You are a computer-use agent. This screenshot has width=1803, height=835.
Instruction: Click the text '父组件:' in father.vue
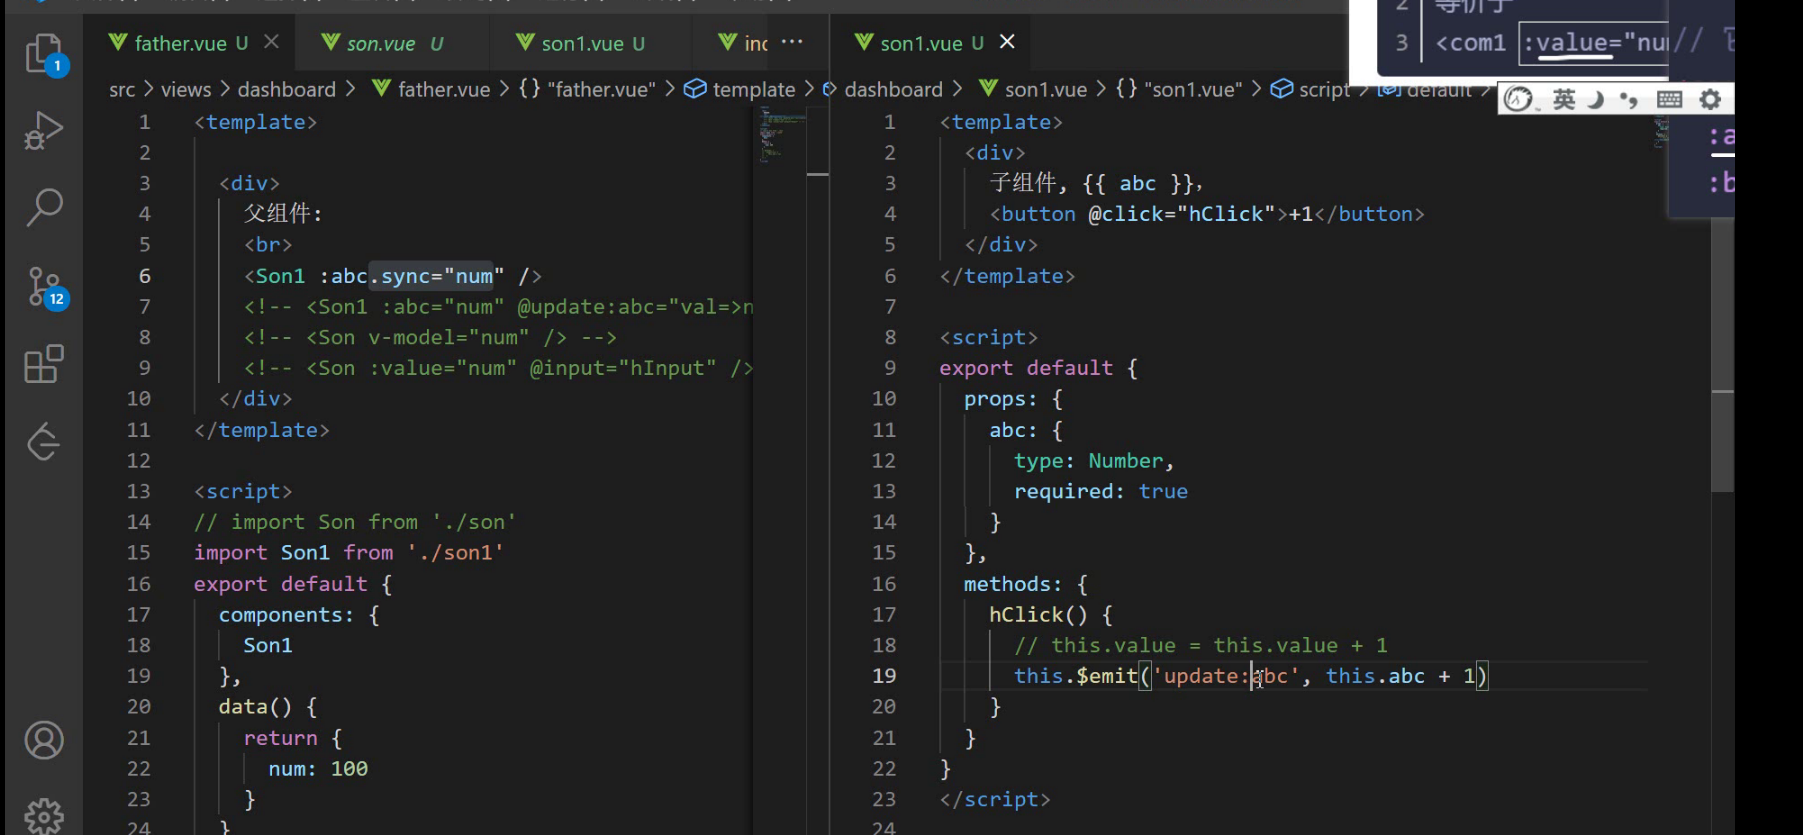pyautogui.click(x=283, y=214)
